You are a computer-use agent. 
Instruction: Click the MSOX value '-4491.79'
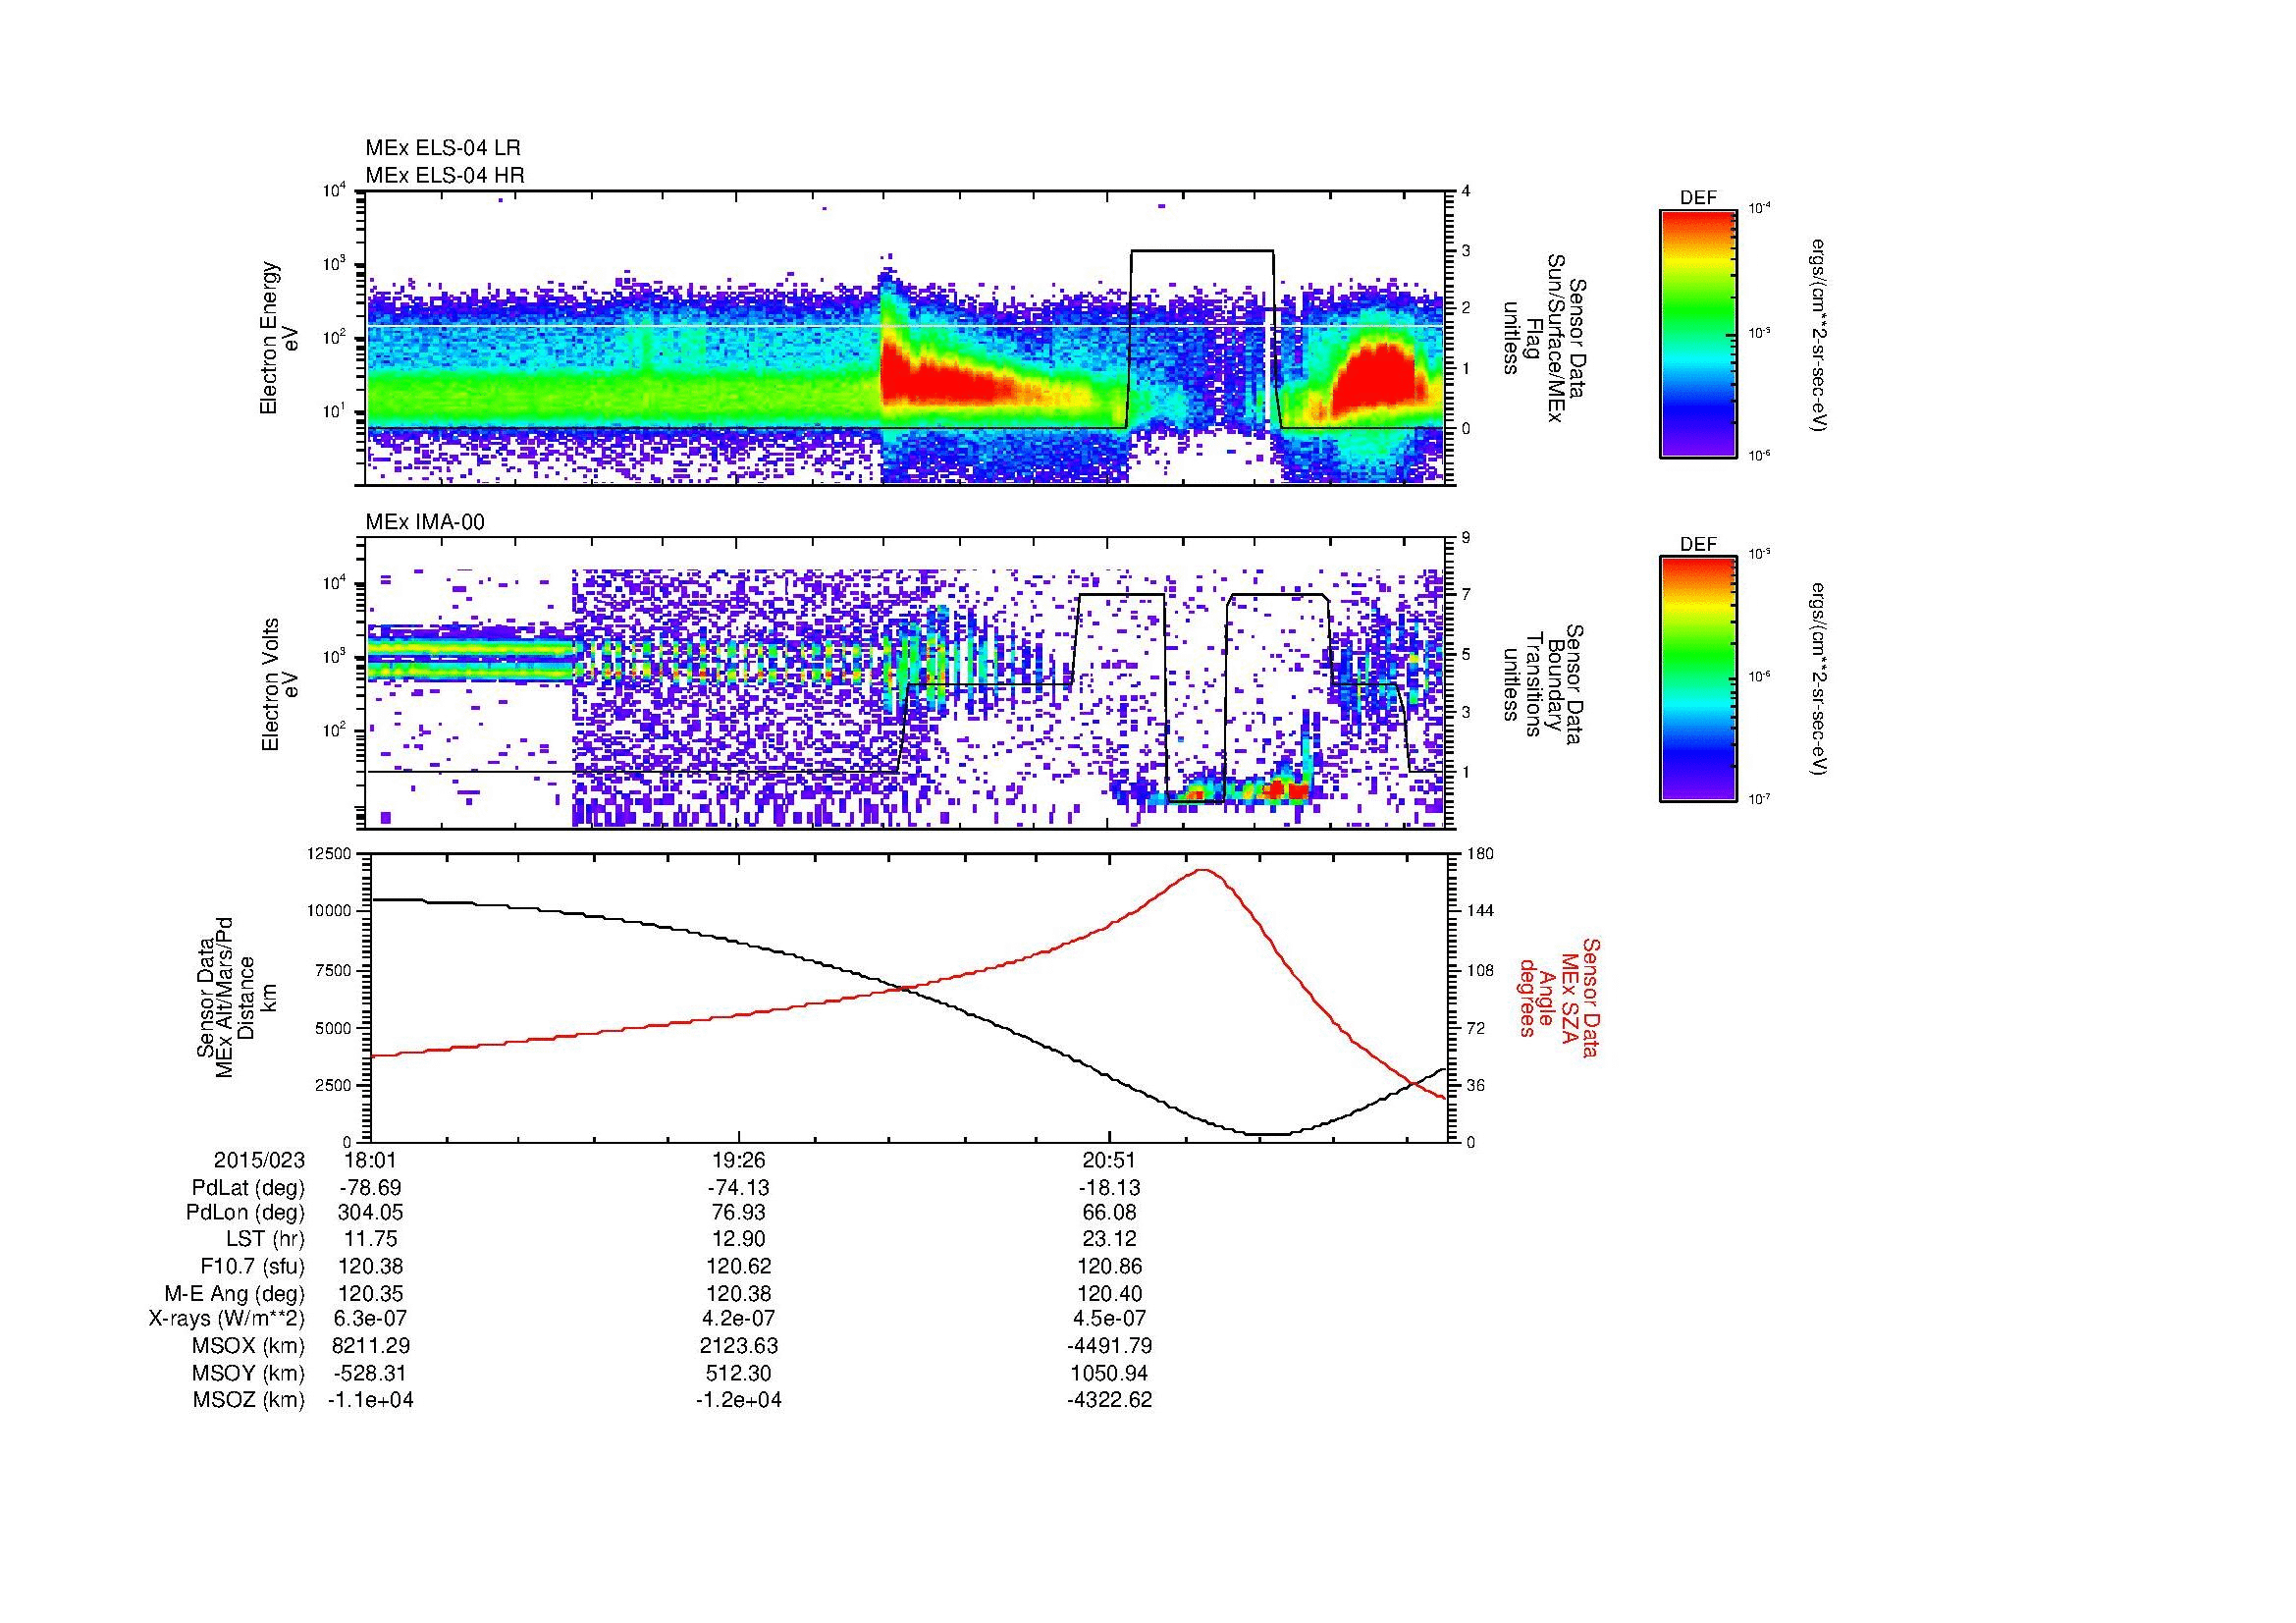[1109, 1346]
